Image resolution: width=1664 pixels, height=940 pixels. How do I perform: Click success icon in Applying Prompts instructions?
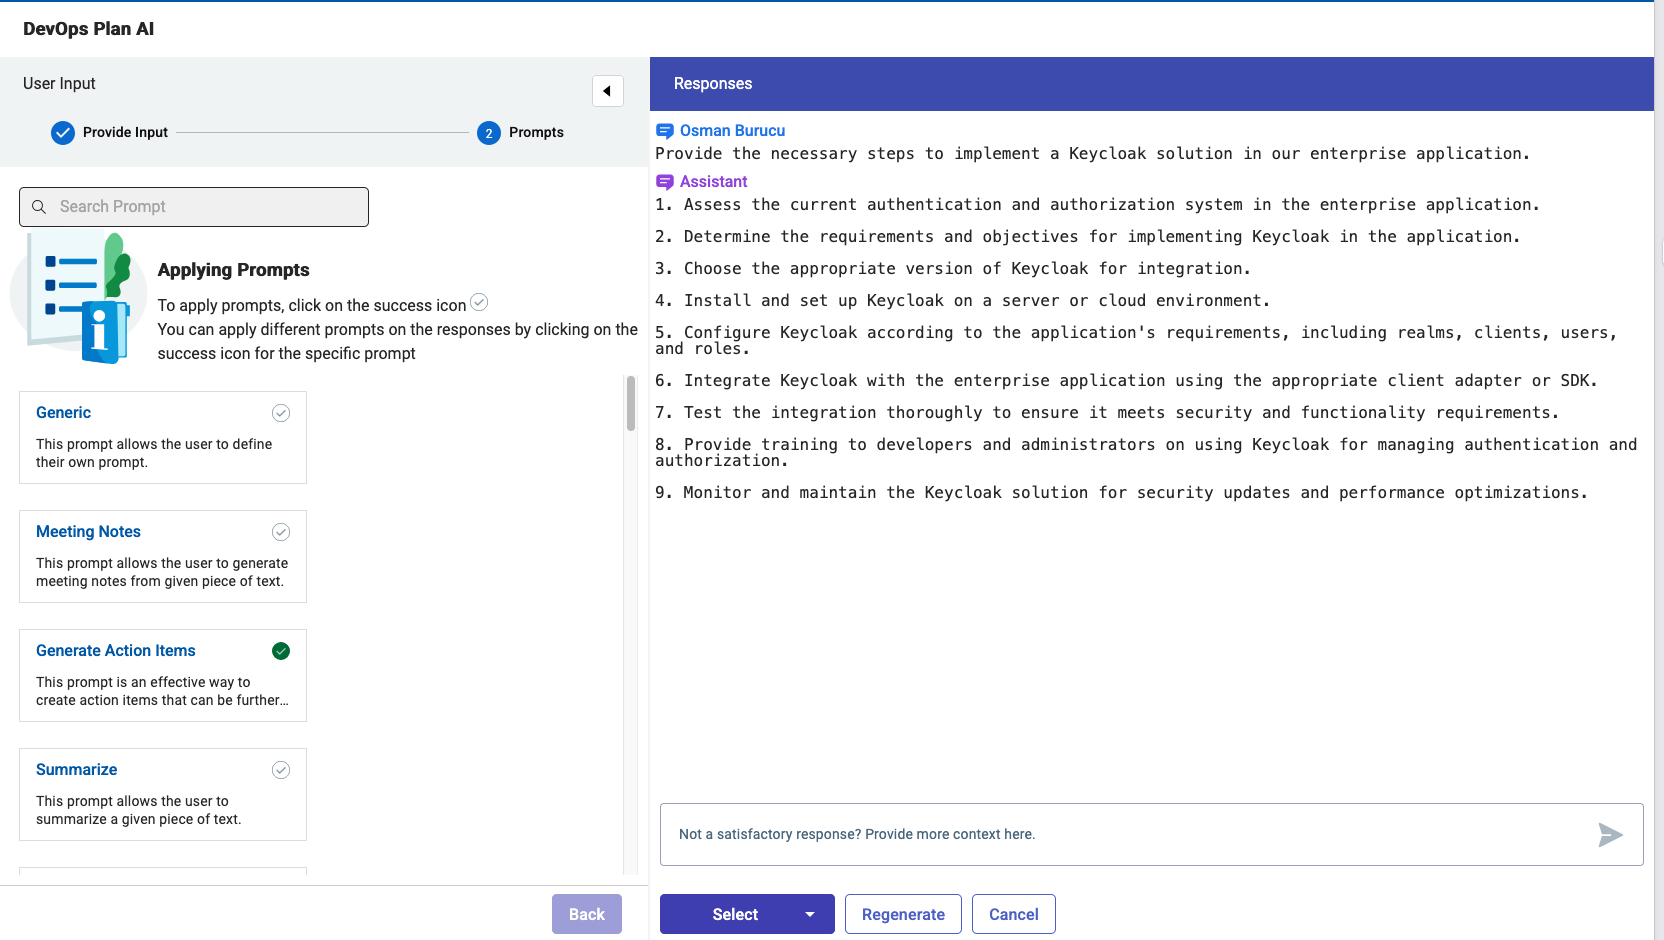point(479,303)
